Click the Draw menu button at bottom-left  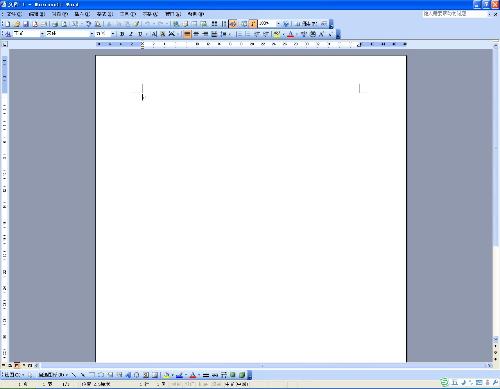coord(13,375)
